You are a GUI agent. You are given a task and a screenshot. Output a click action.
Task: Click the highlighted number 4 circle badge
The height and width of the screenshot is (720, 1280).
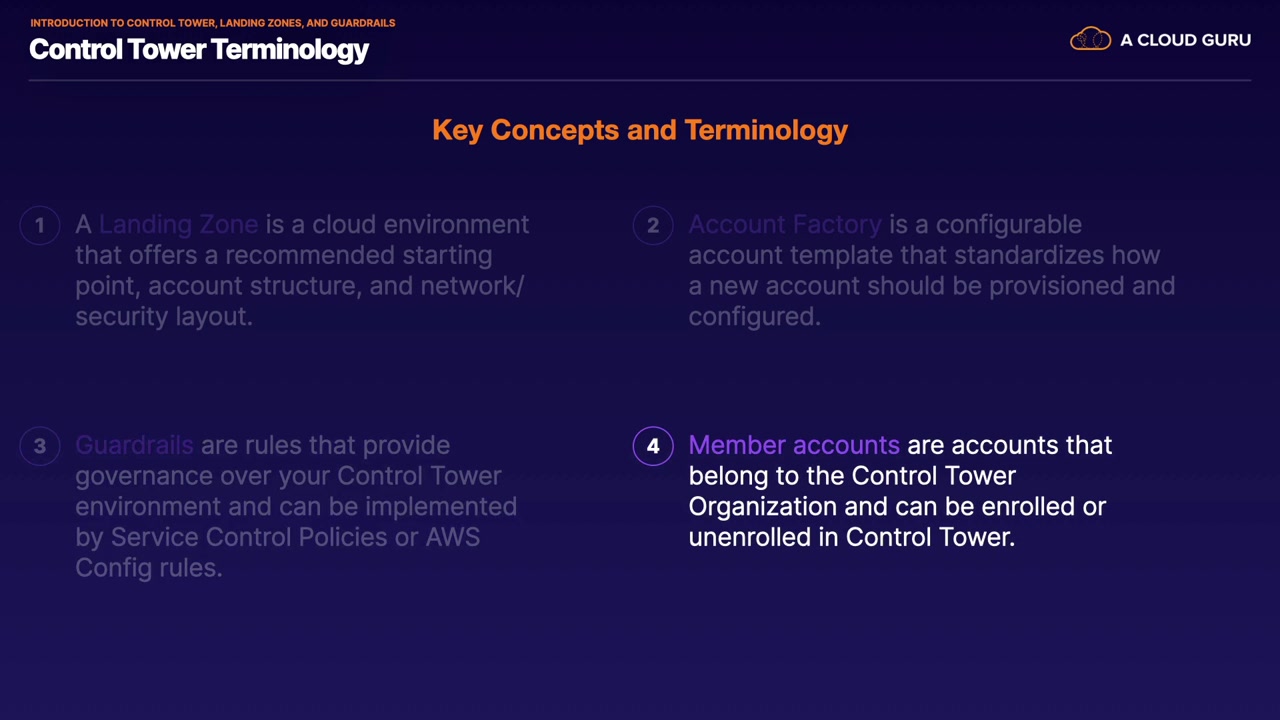click(653, 446)
